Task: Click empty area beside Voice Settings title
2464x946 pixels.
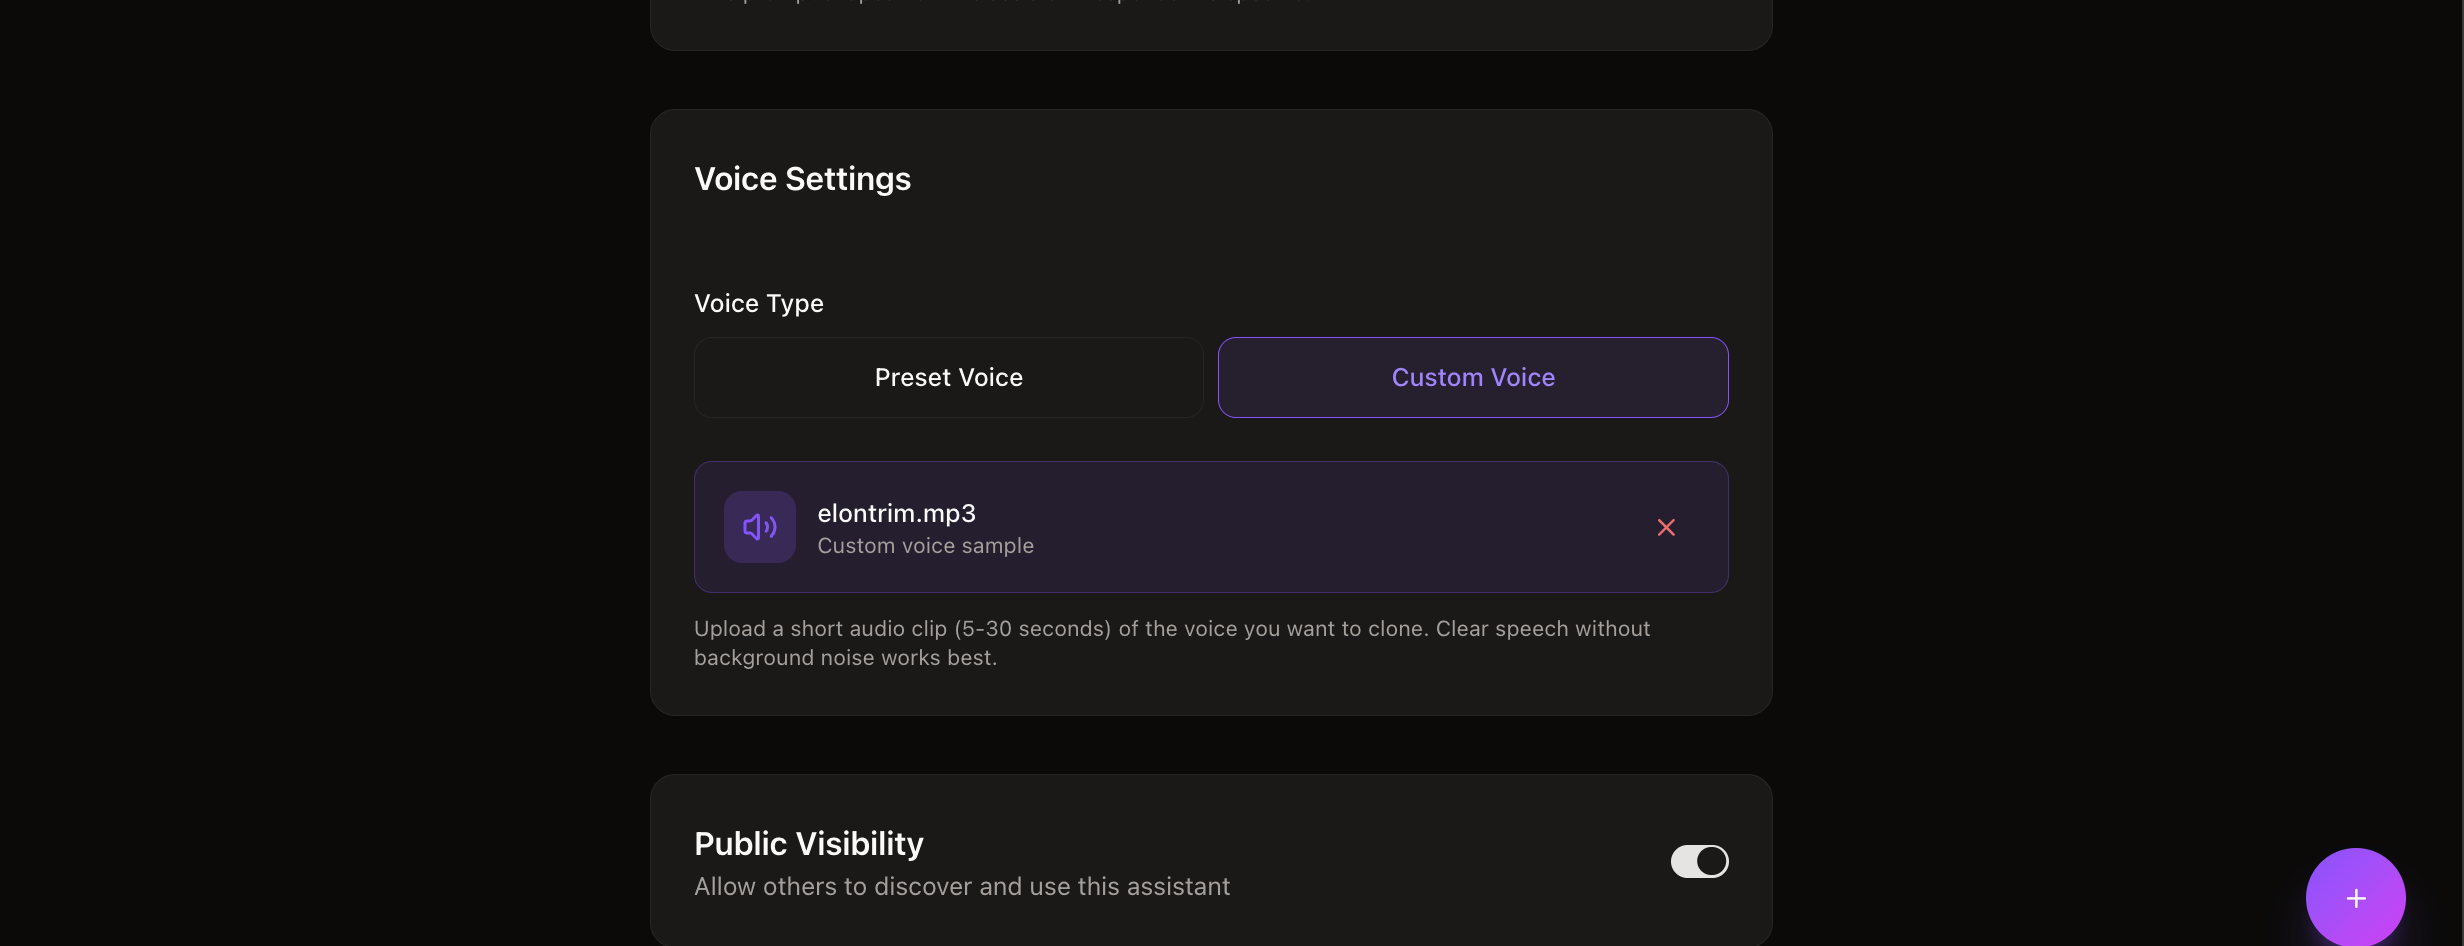Action: [1300, 179]
